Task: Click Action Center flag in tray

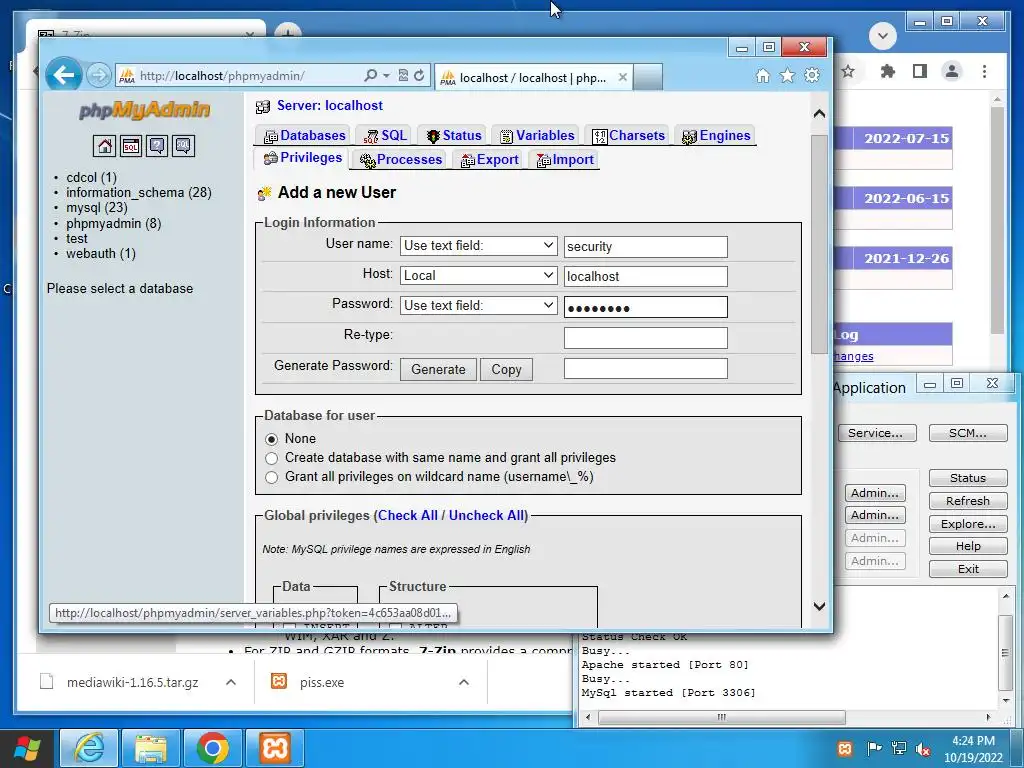Action: click(x=873, y=748)
